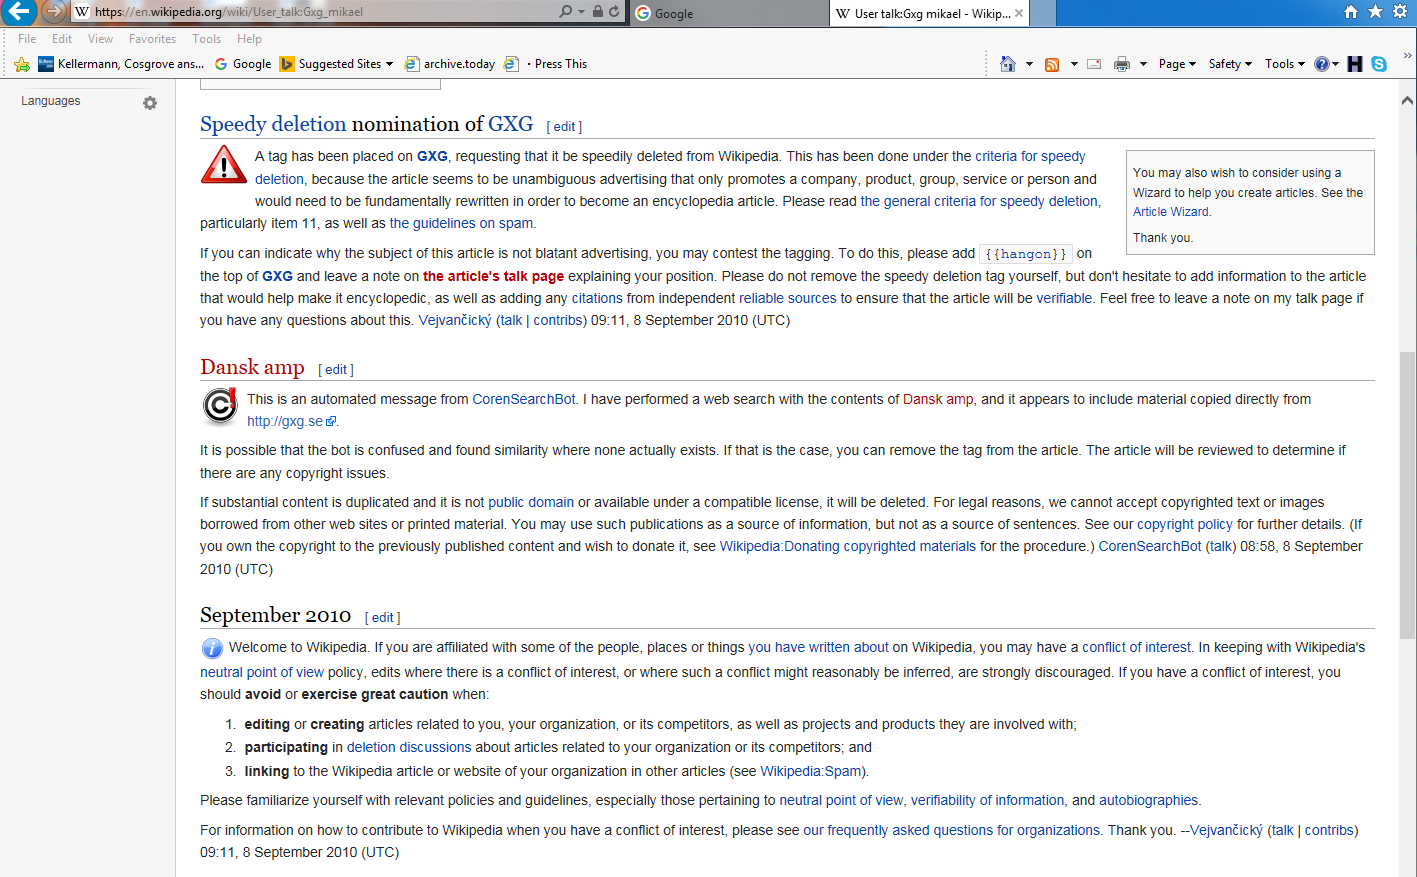1417x877 pixels.
Task: Open the CorenSearchBot user link
Action: [523, 399]
